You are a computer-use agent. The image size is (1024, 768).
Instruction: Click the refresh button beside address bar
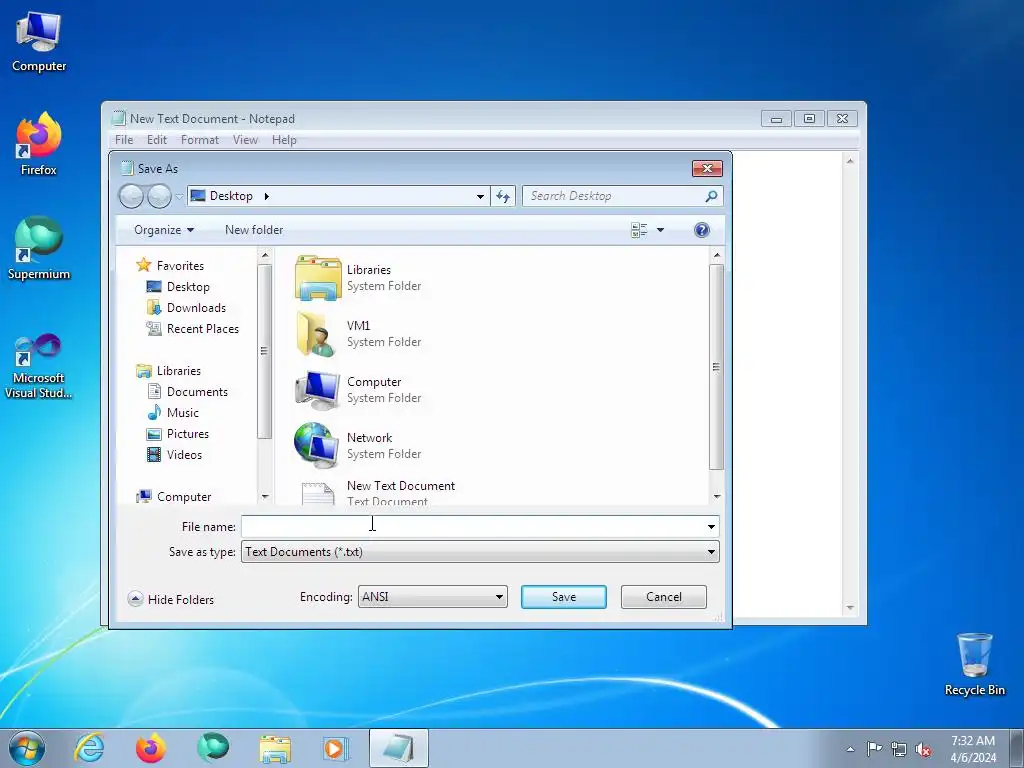click(503, 196)
